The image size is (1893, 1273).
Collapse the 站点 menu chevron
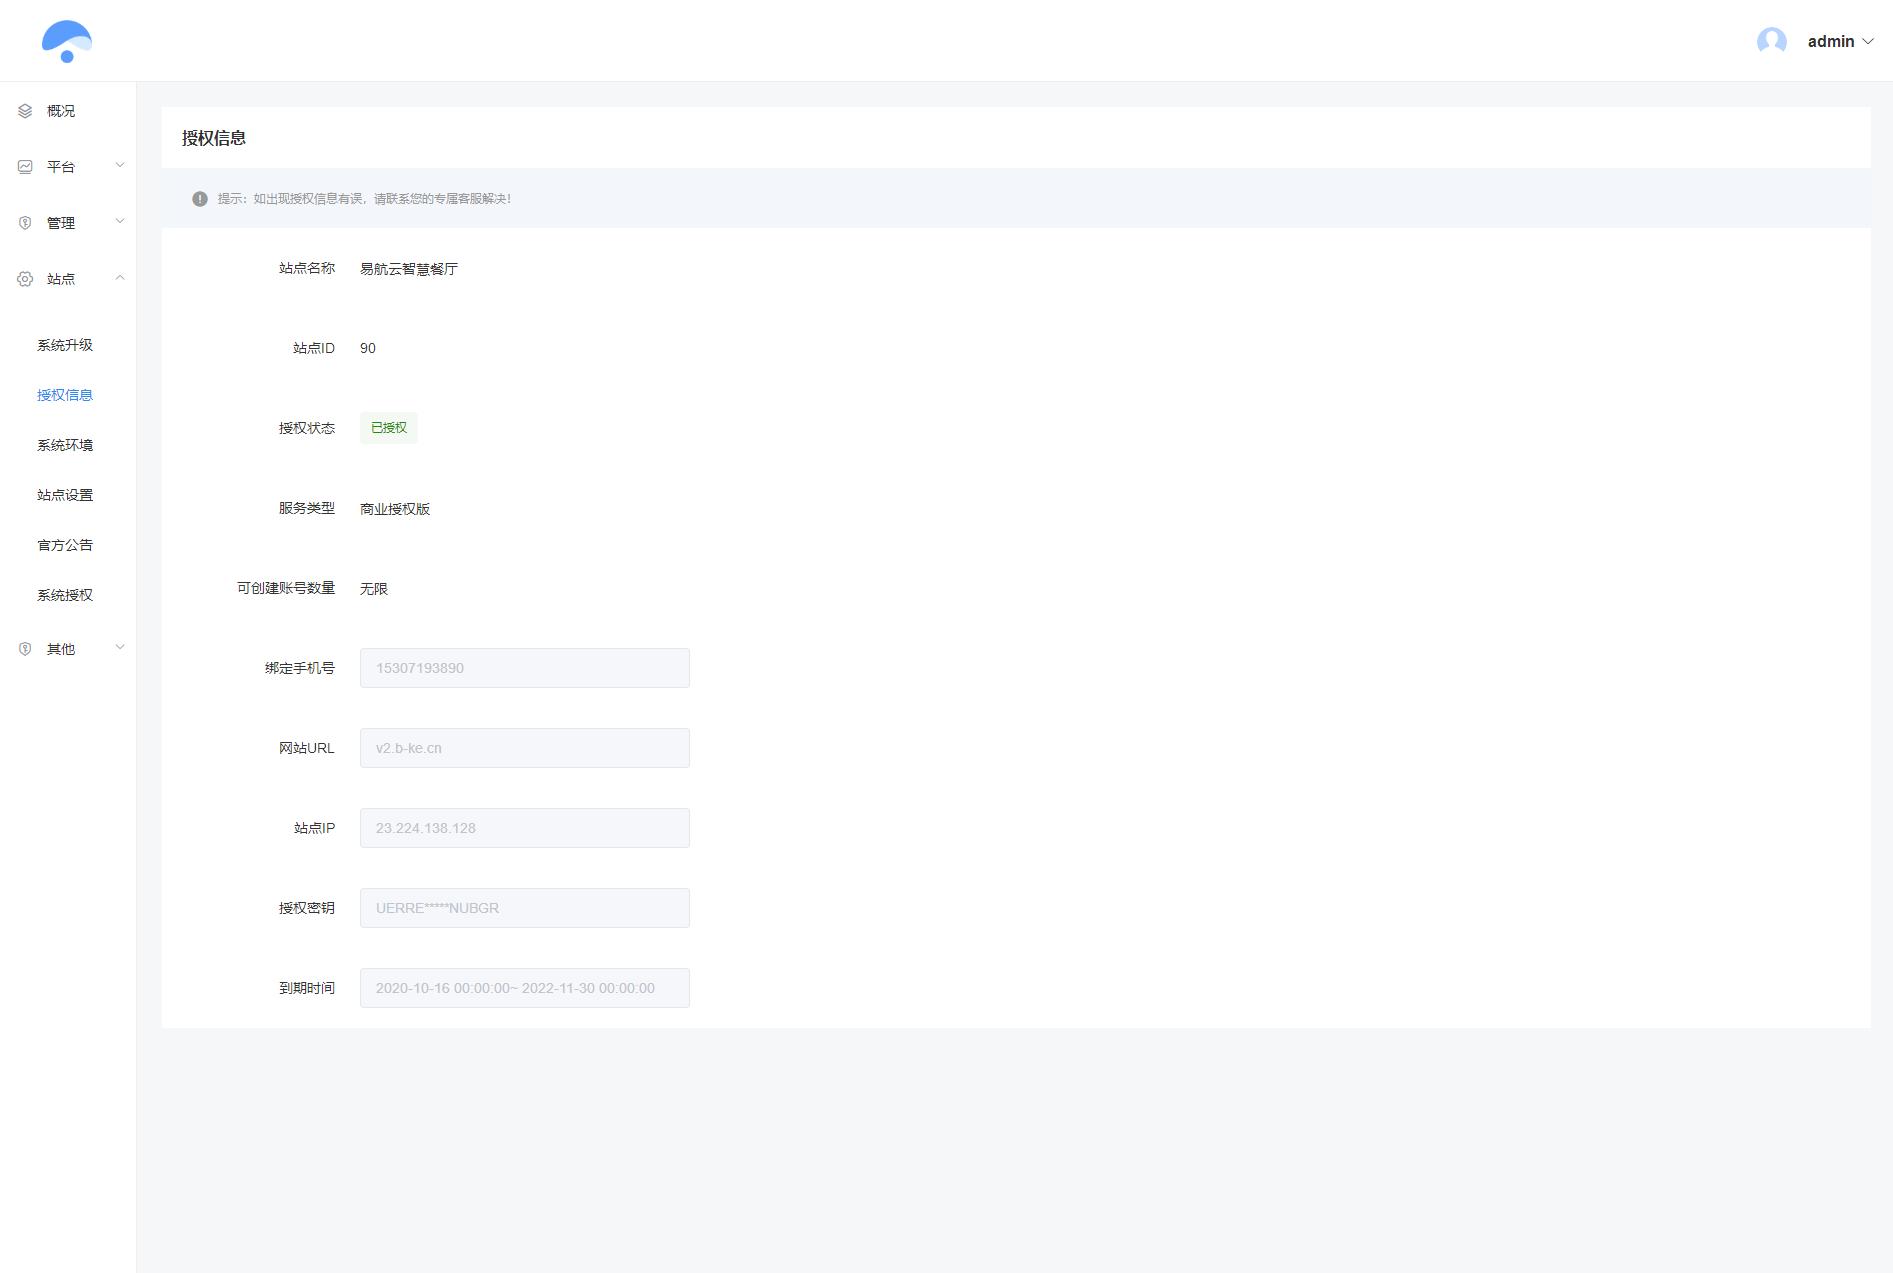(x=120, y=278)
